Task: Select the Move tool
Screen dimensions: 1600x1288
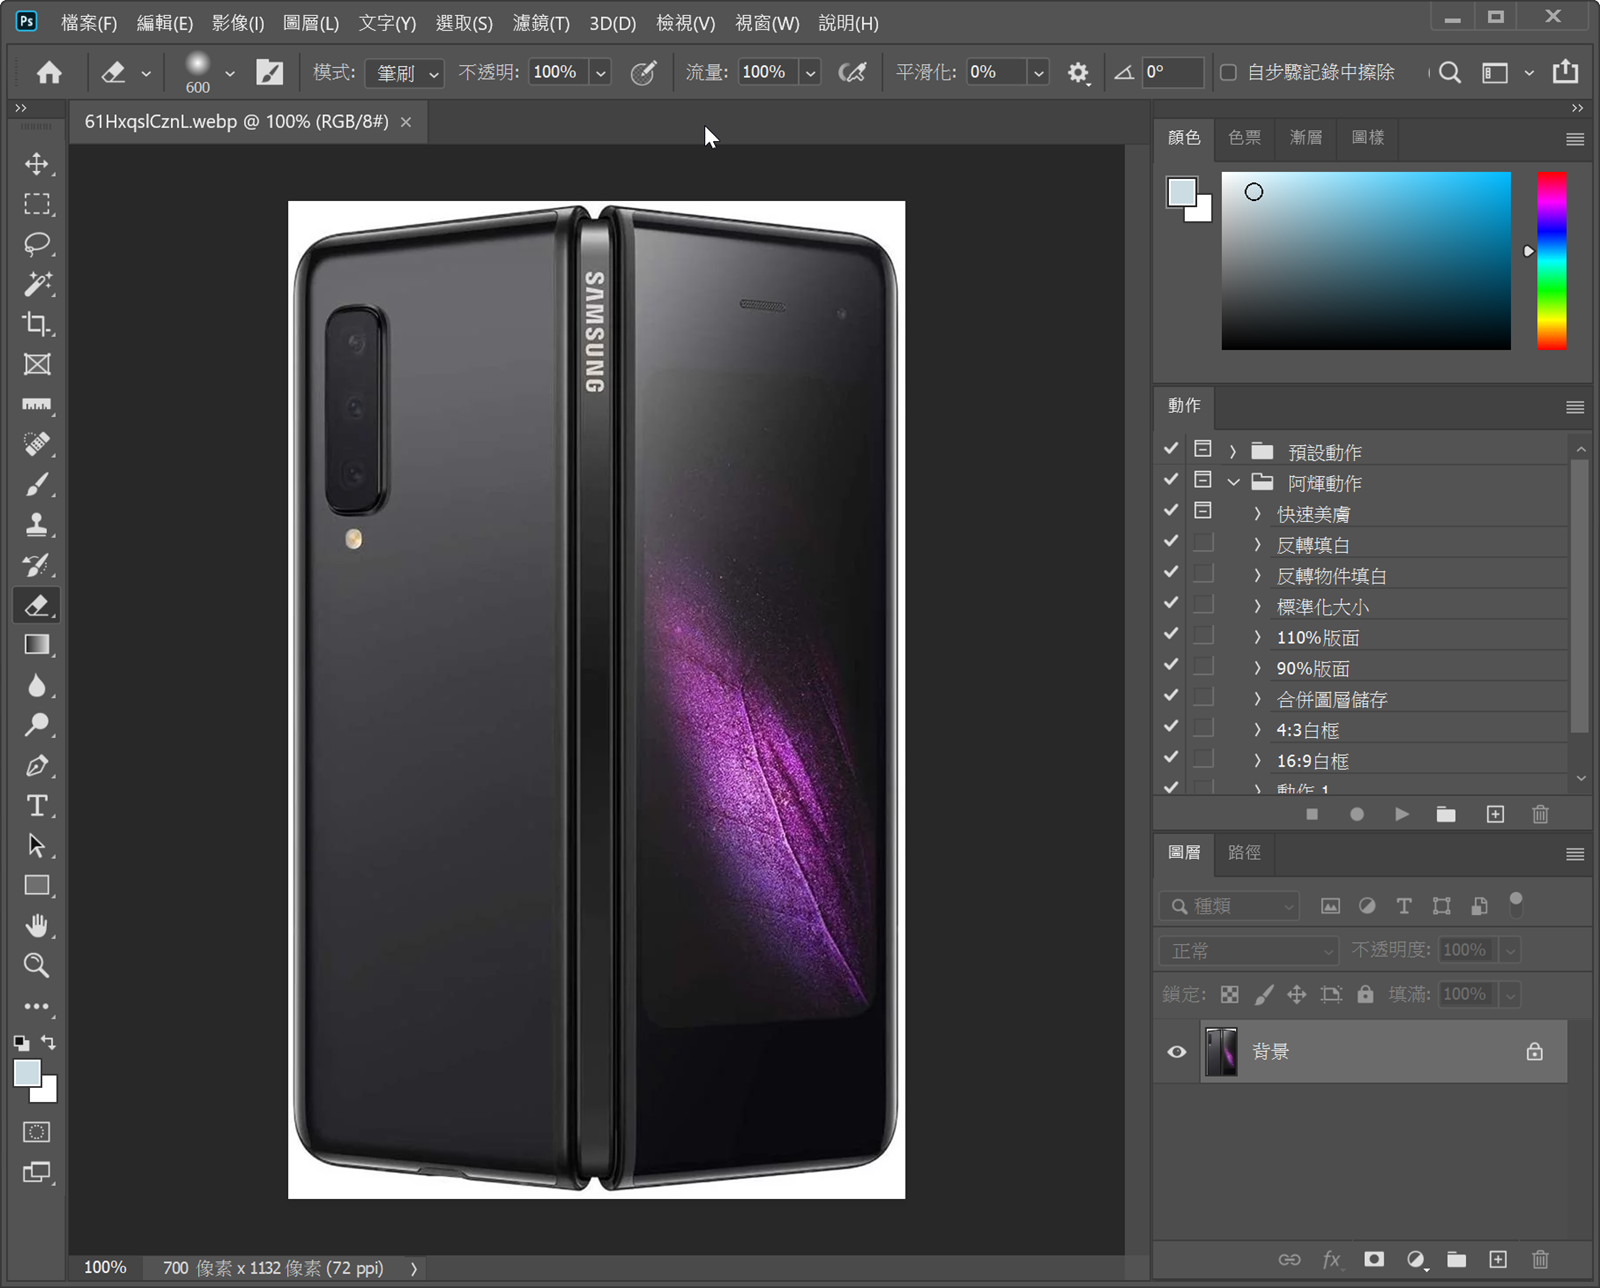Action: 37,164
